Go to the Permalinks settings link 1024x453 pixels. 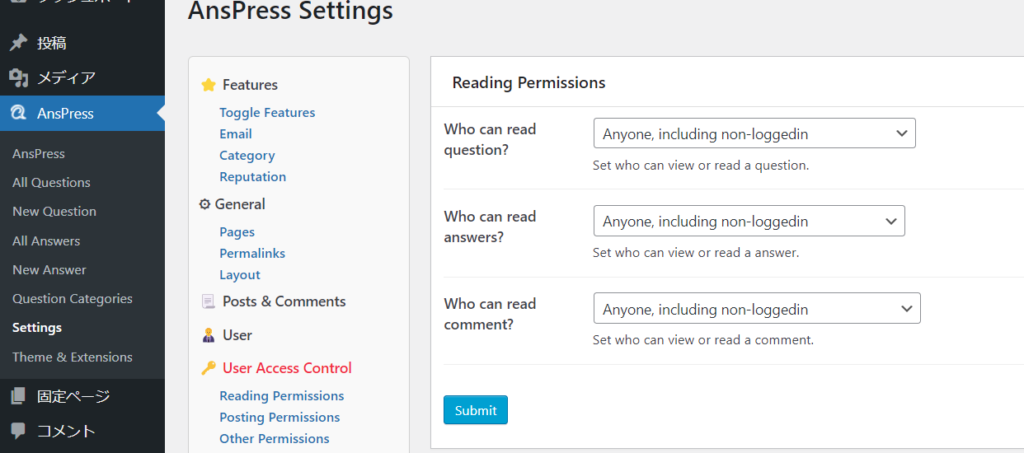(254, 254)
